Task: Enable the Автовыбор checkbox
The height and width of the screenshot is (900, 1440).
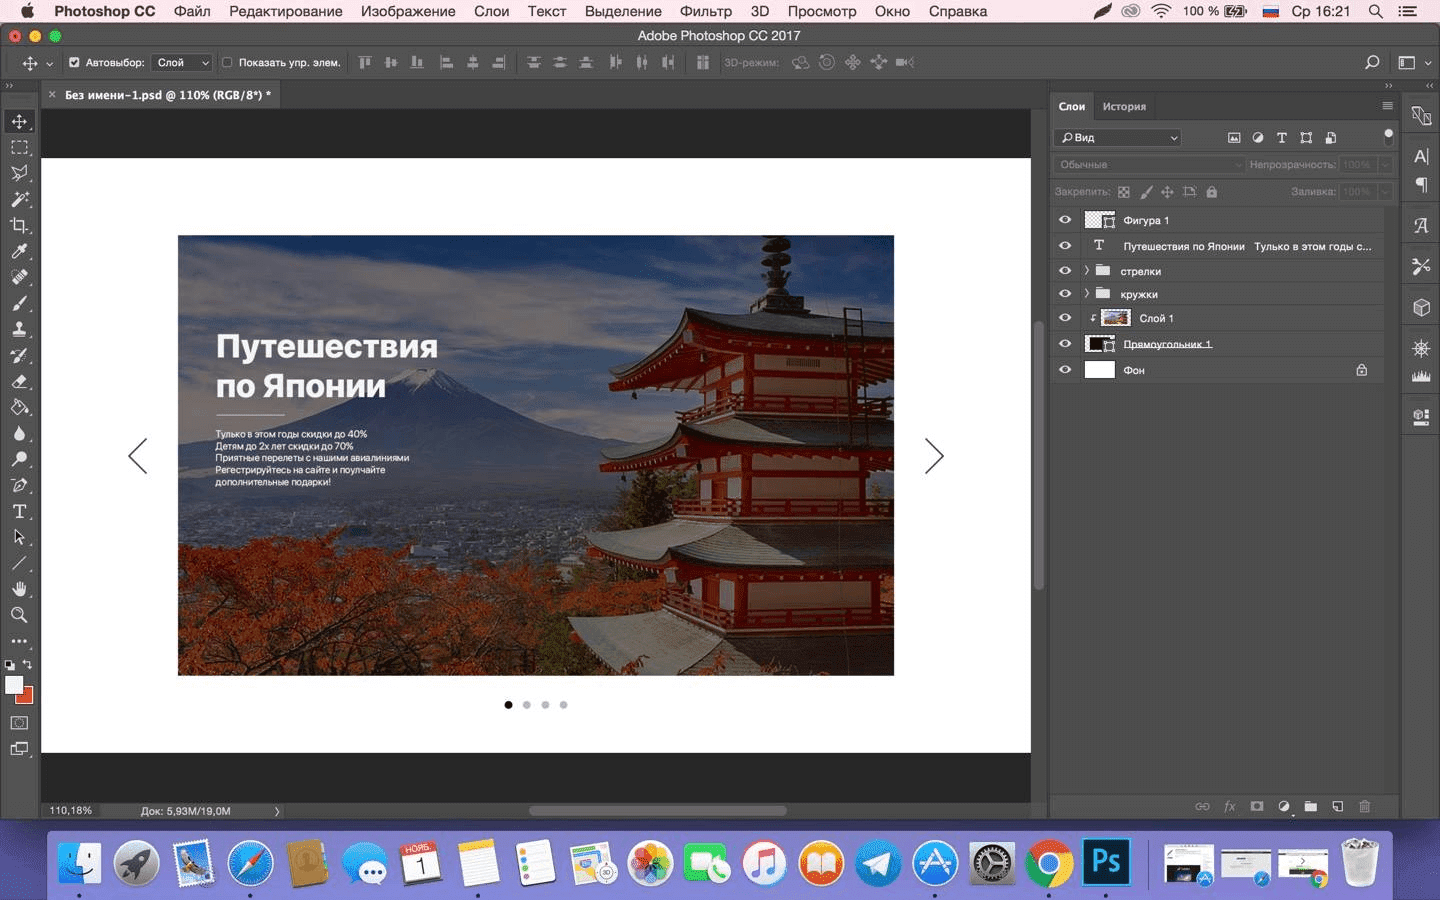Action: pyautogui.click(x=74, y=62)
